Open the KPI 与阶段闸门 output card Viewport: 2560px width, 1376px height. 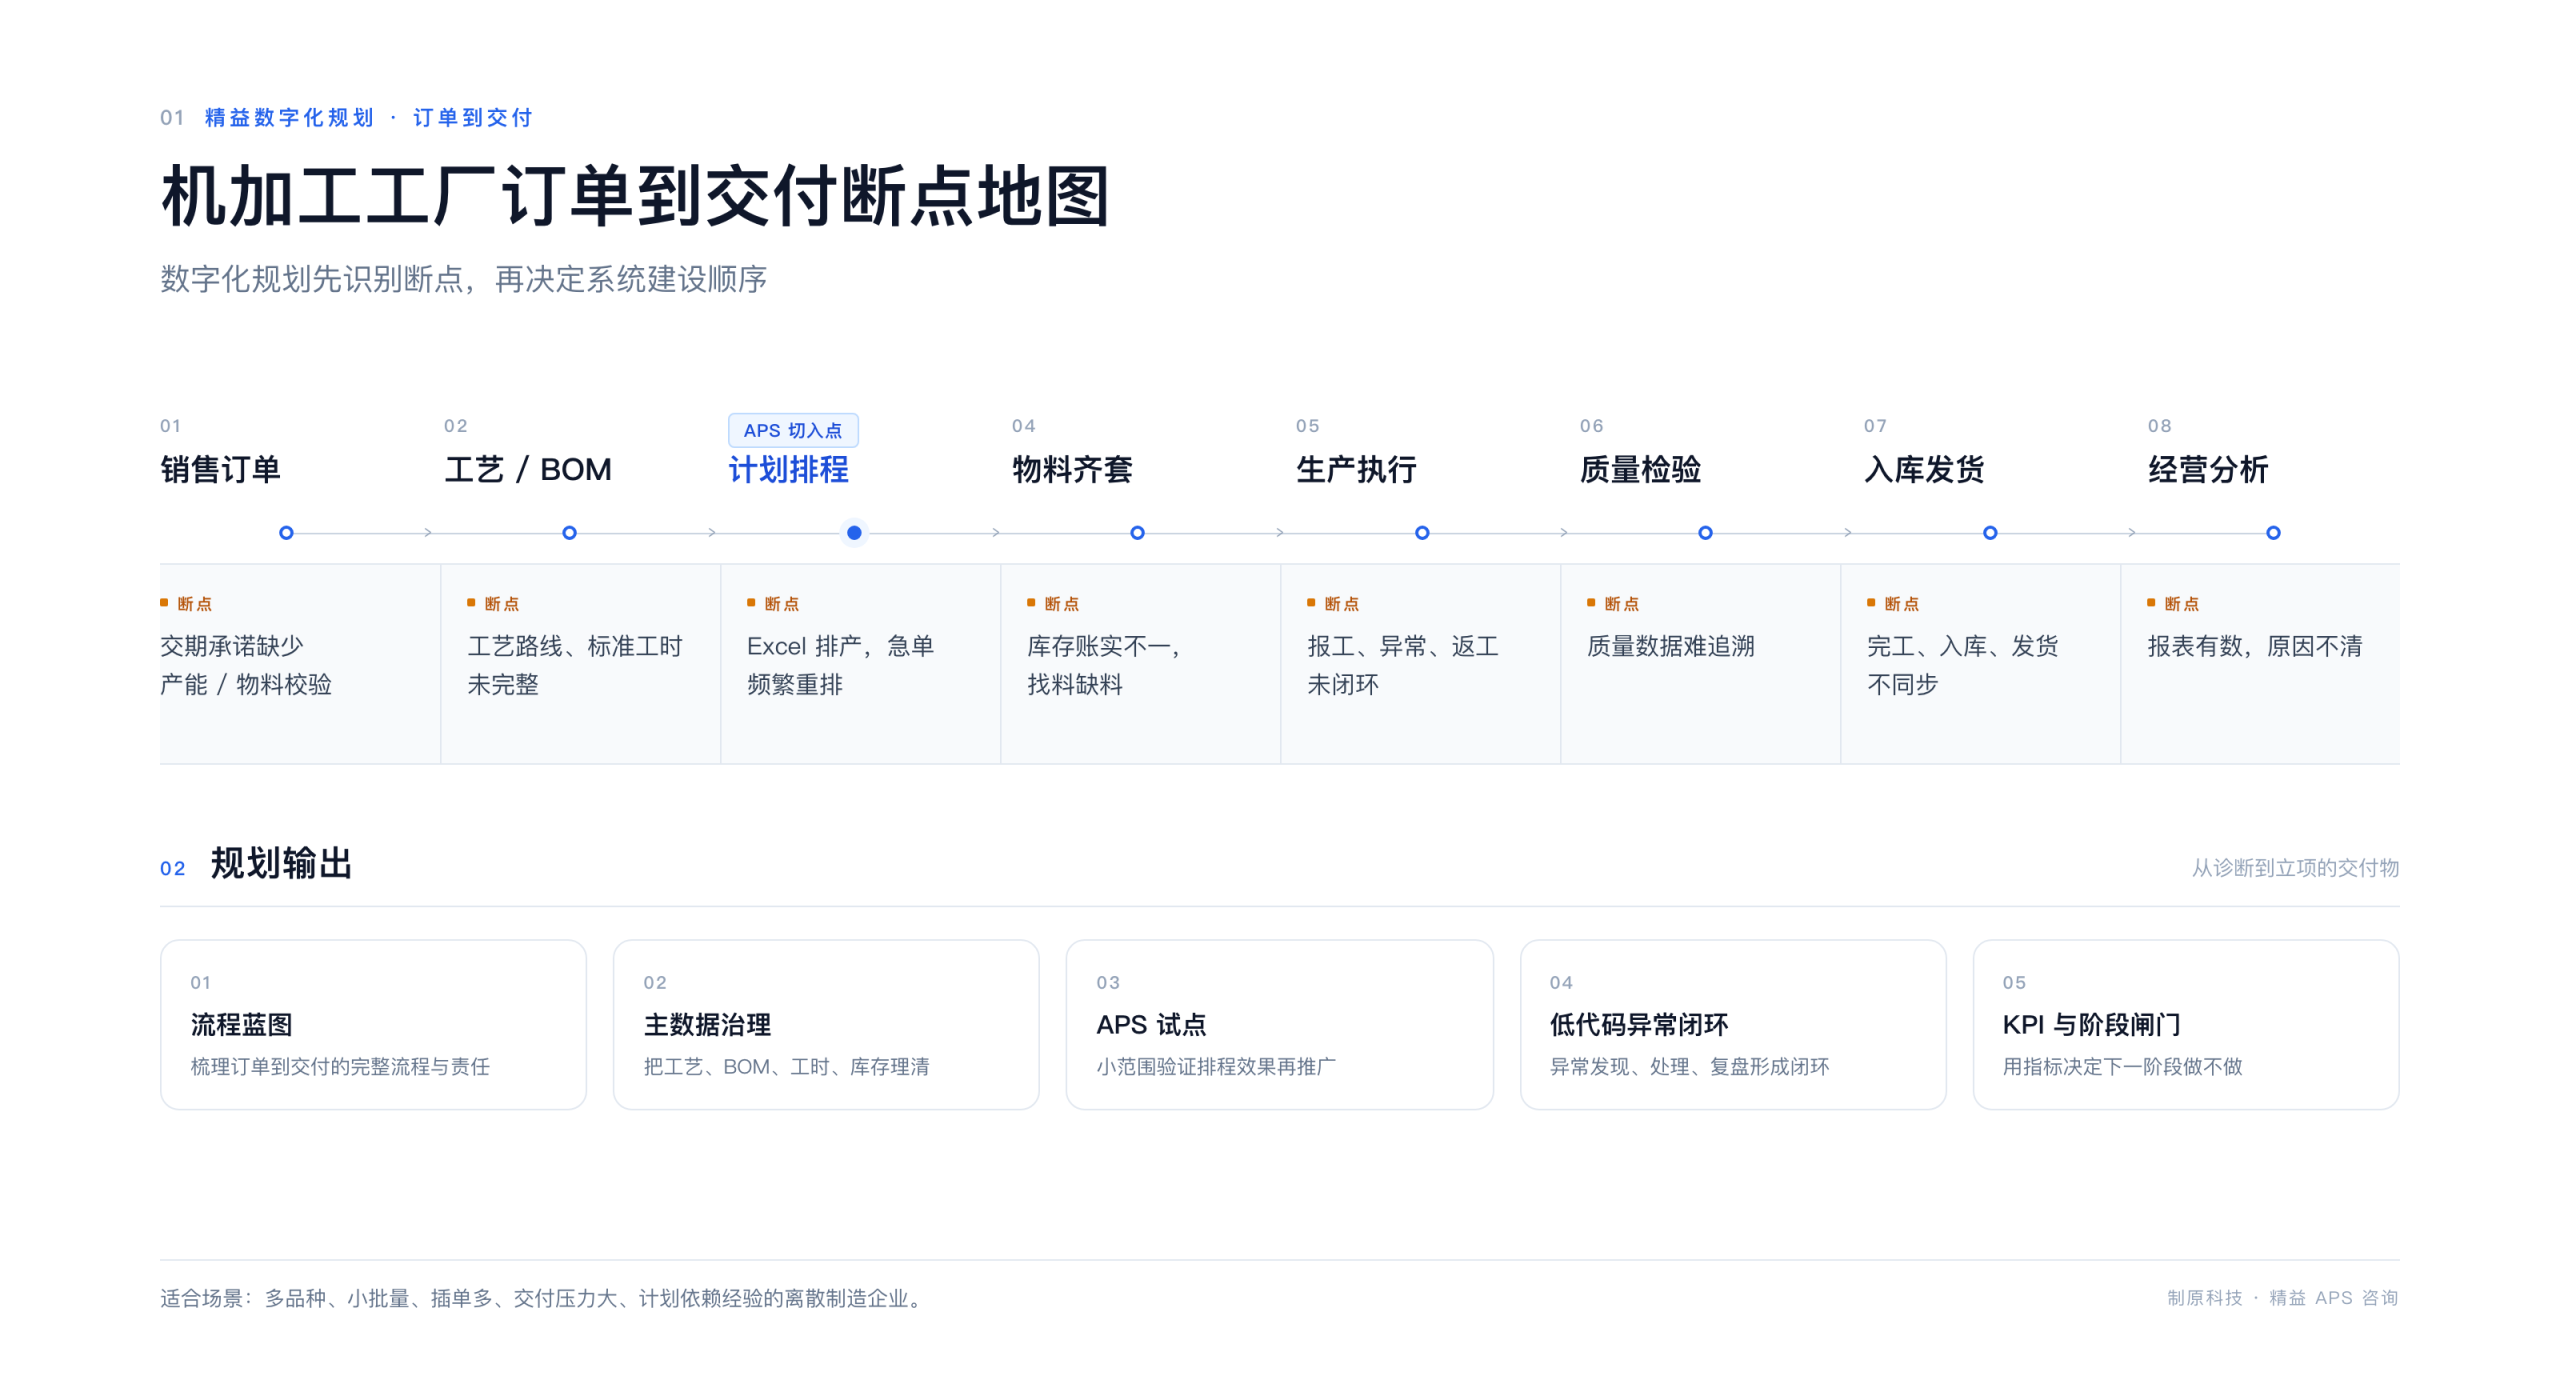pos(2186,1024)
